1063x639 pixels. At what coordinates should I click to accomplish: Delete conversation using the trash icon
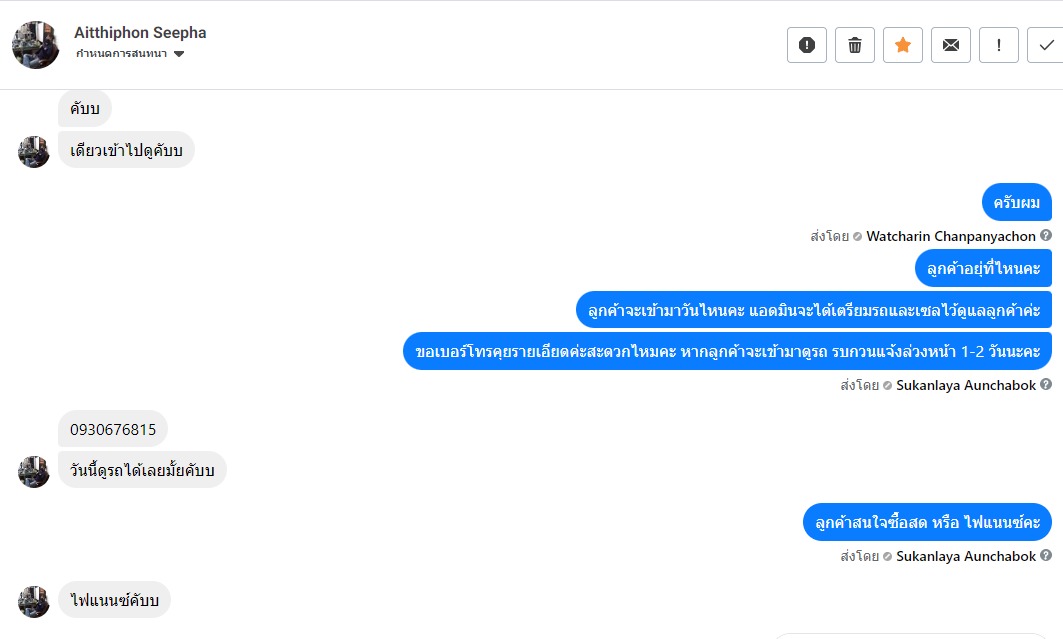[x=855, y=45]
